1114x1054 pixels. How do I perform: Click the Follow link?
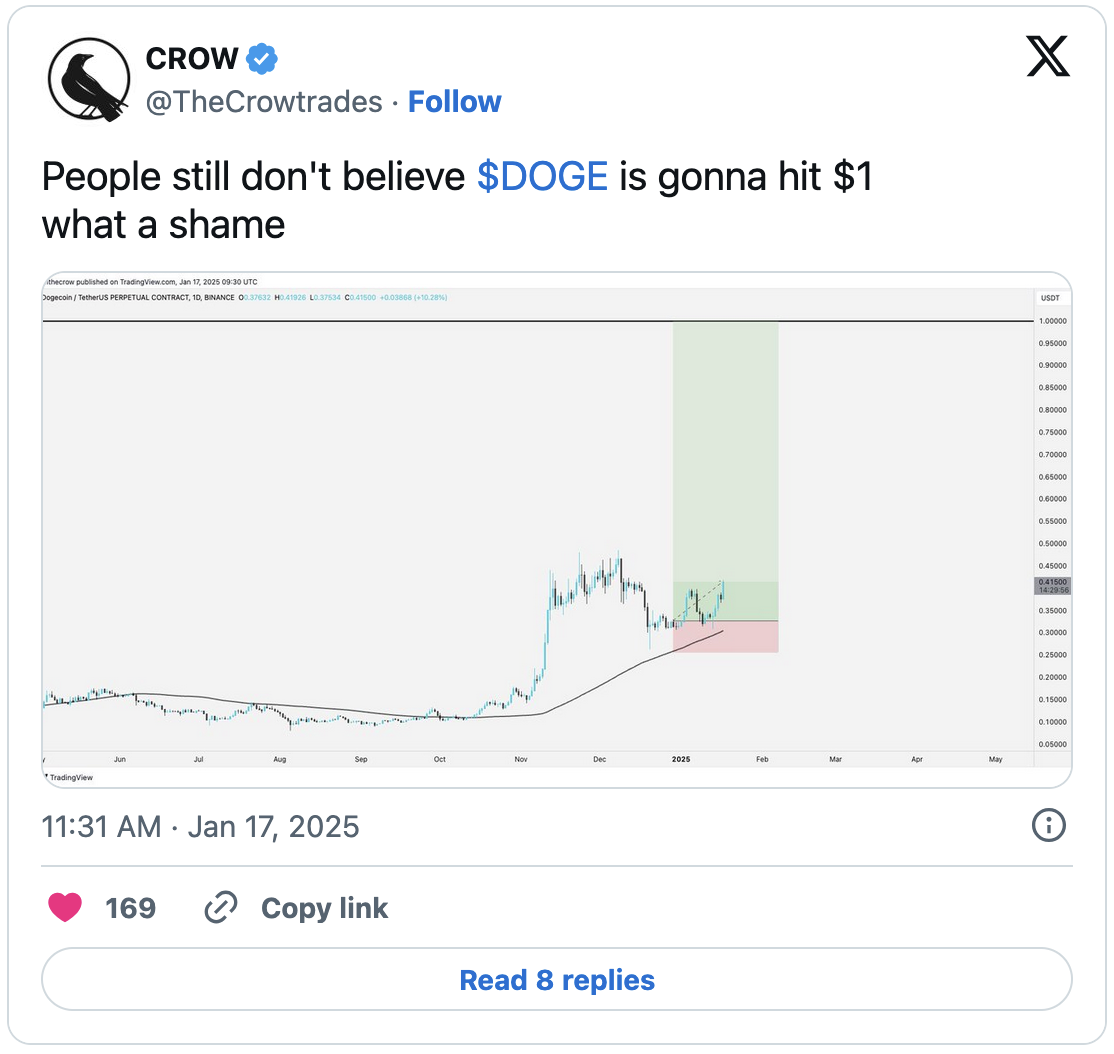[x=455, y=101]
